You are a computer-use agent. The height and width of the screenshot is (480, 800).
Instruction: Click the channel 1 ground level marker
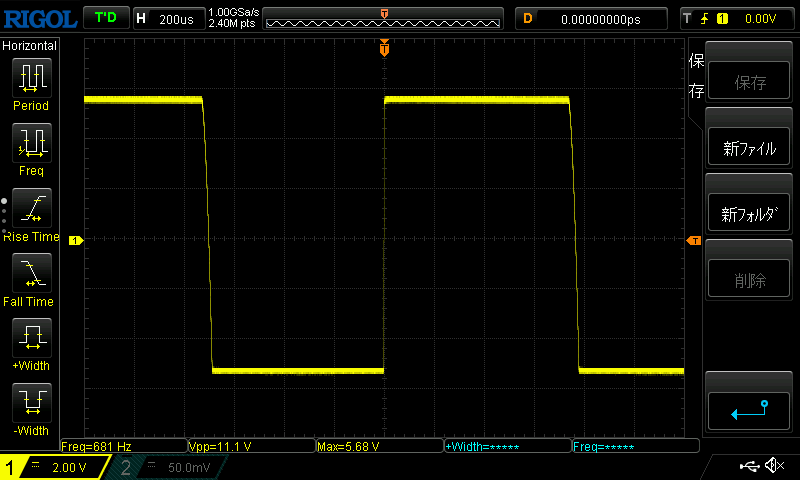pyautogui.click(x=76, y=240)
